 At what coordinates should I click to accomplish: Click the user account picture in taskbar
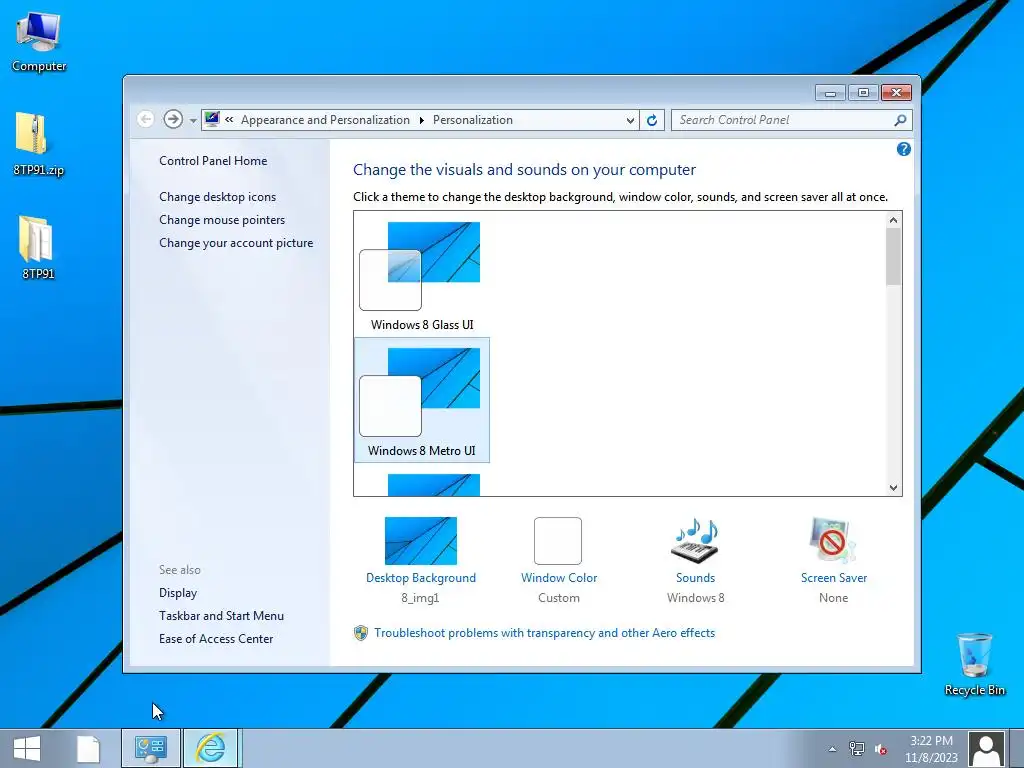[x=986, y=749]
